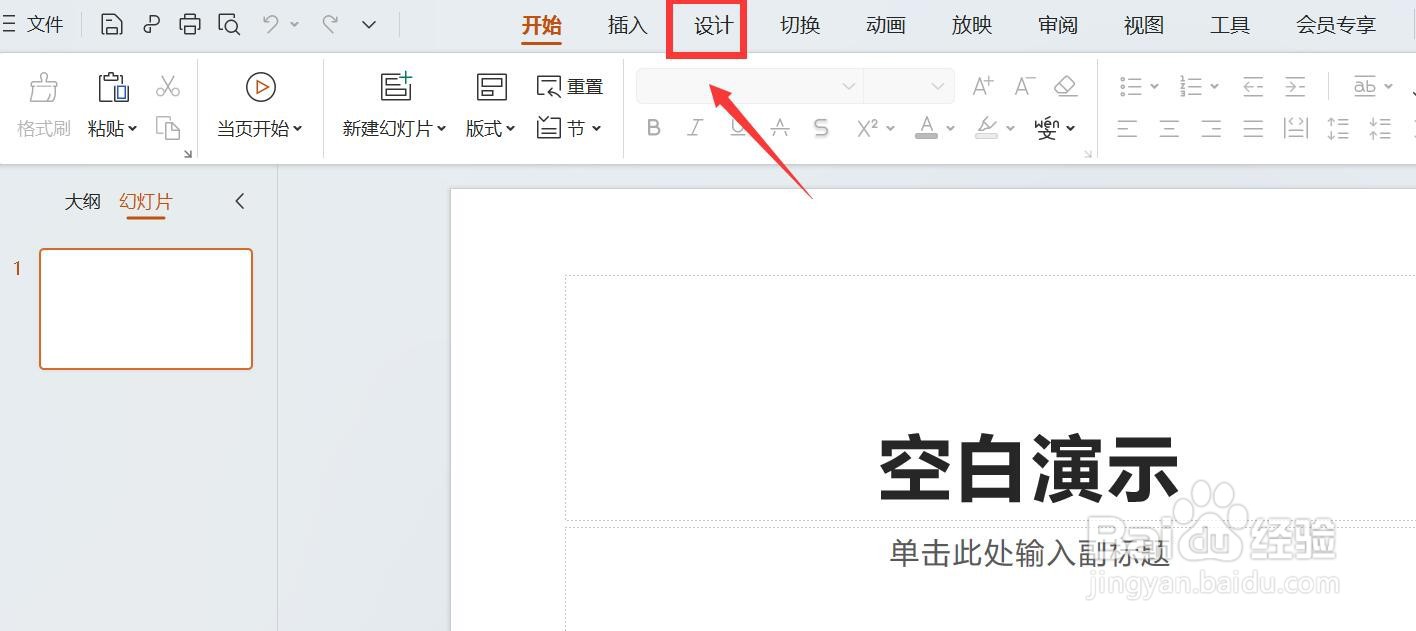Click the 节 section icon
The width and height of the screenshot is (1416, 631).
point(548,128)
